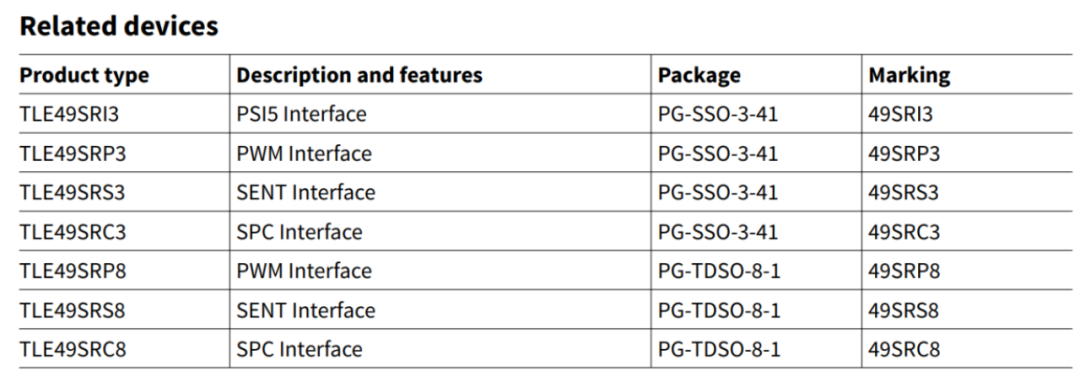Select the Marking column header
Viewport: 1080px width, 371px height.
click(909, 75)
